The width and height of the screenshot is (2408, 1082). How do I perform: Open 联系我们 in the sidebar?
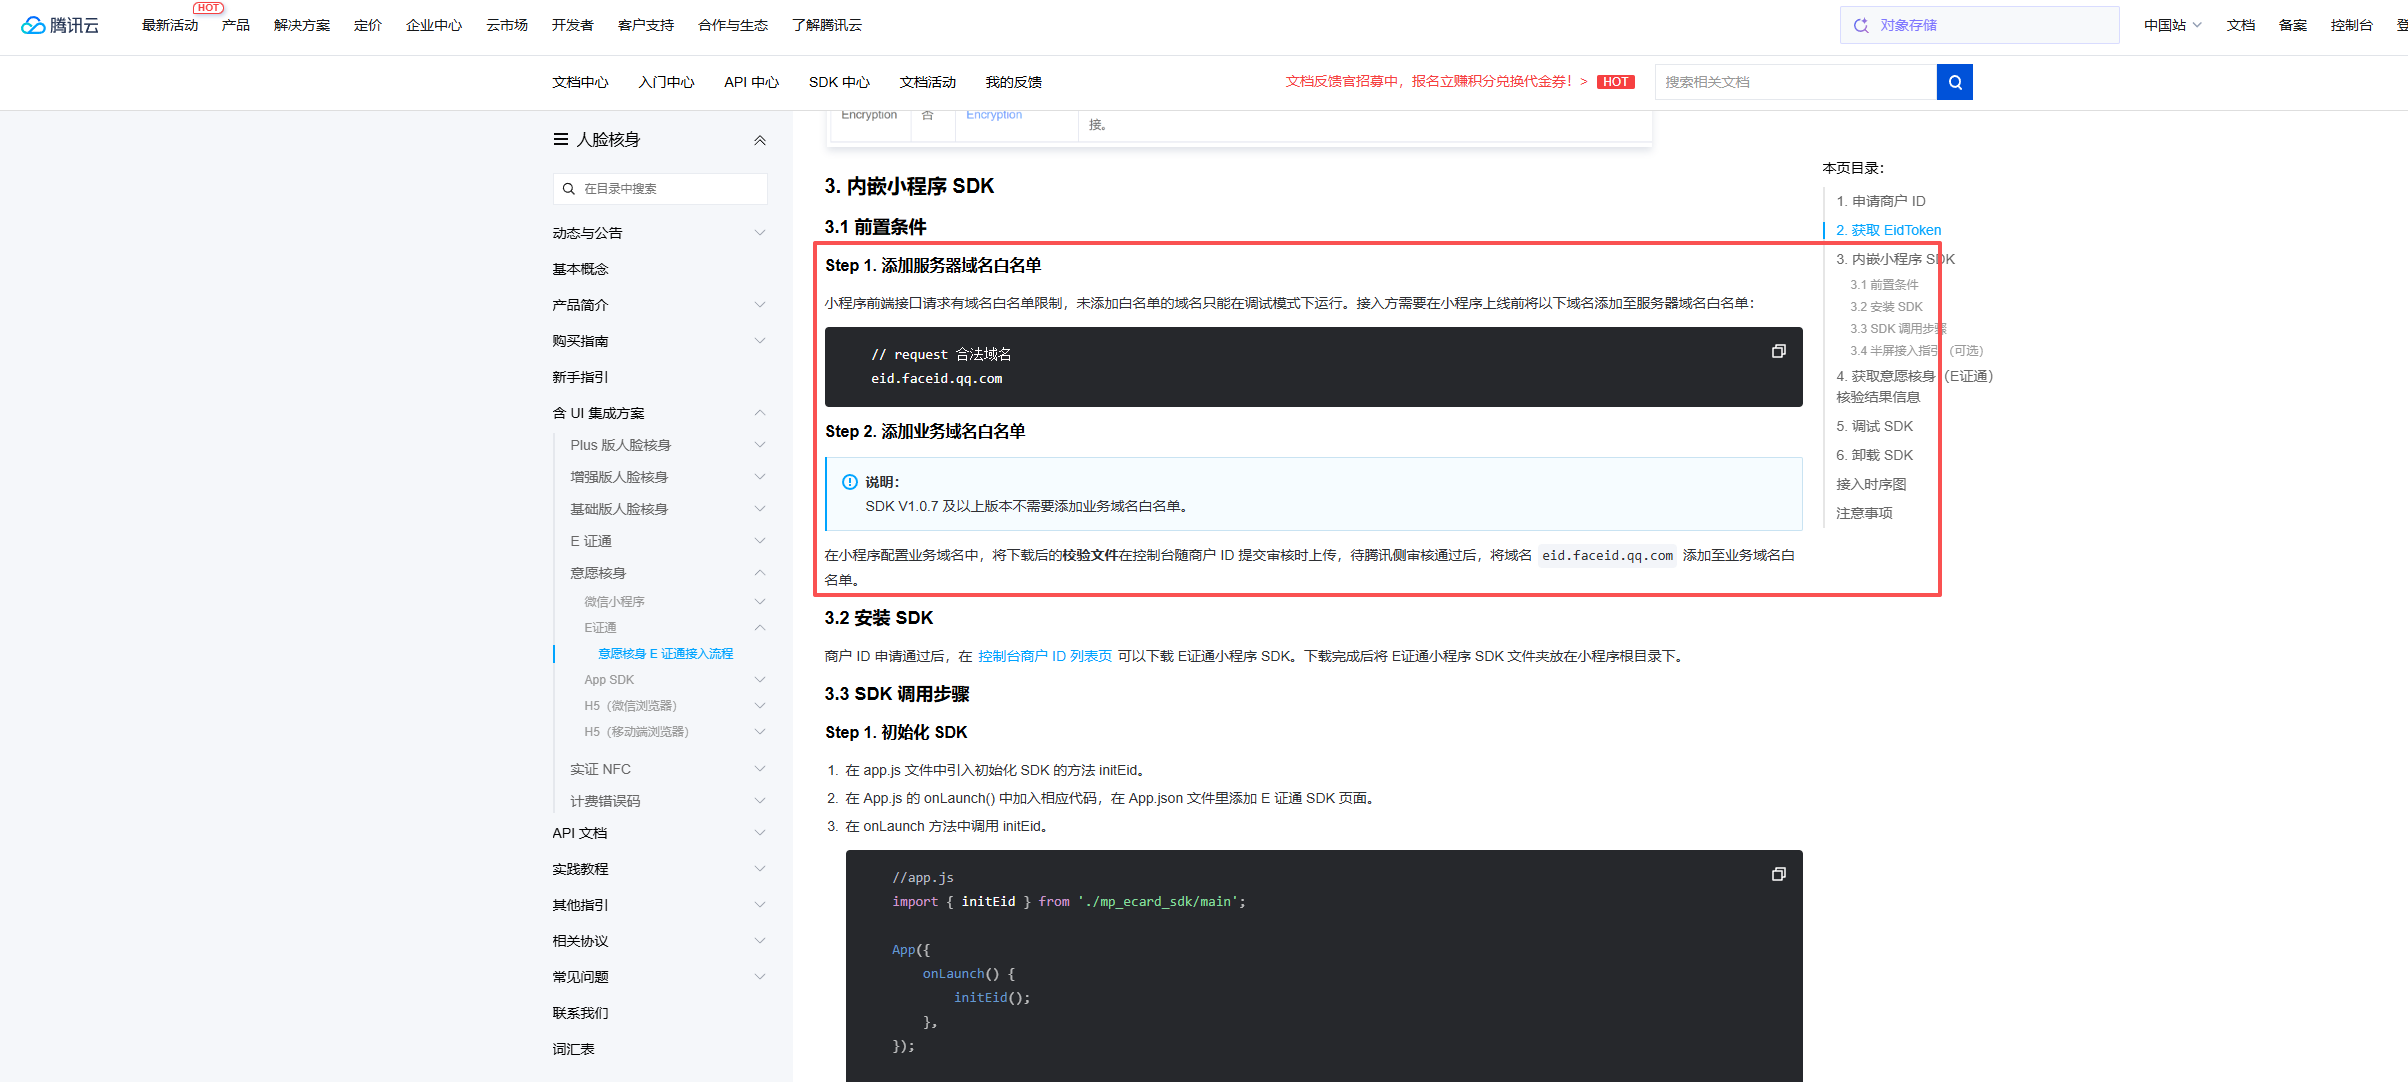[580, 1013]
